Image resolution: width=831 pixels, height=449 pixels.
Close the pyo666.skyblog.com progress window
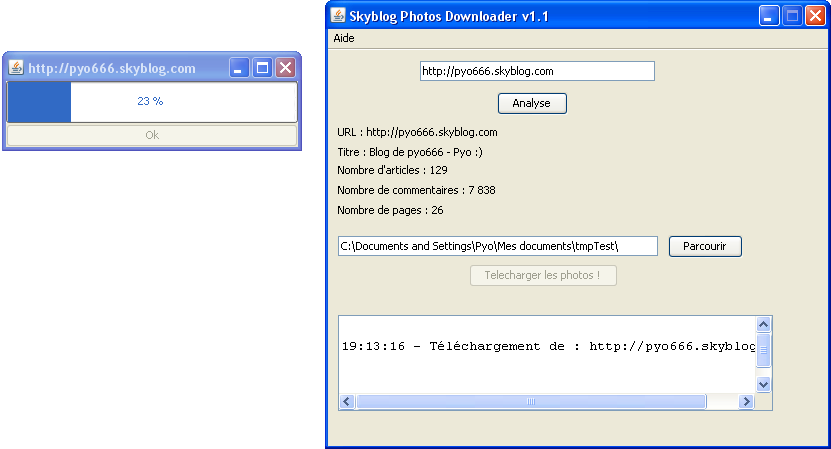coord(285,68)
